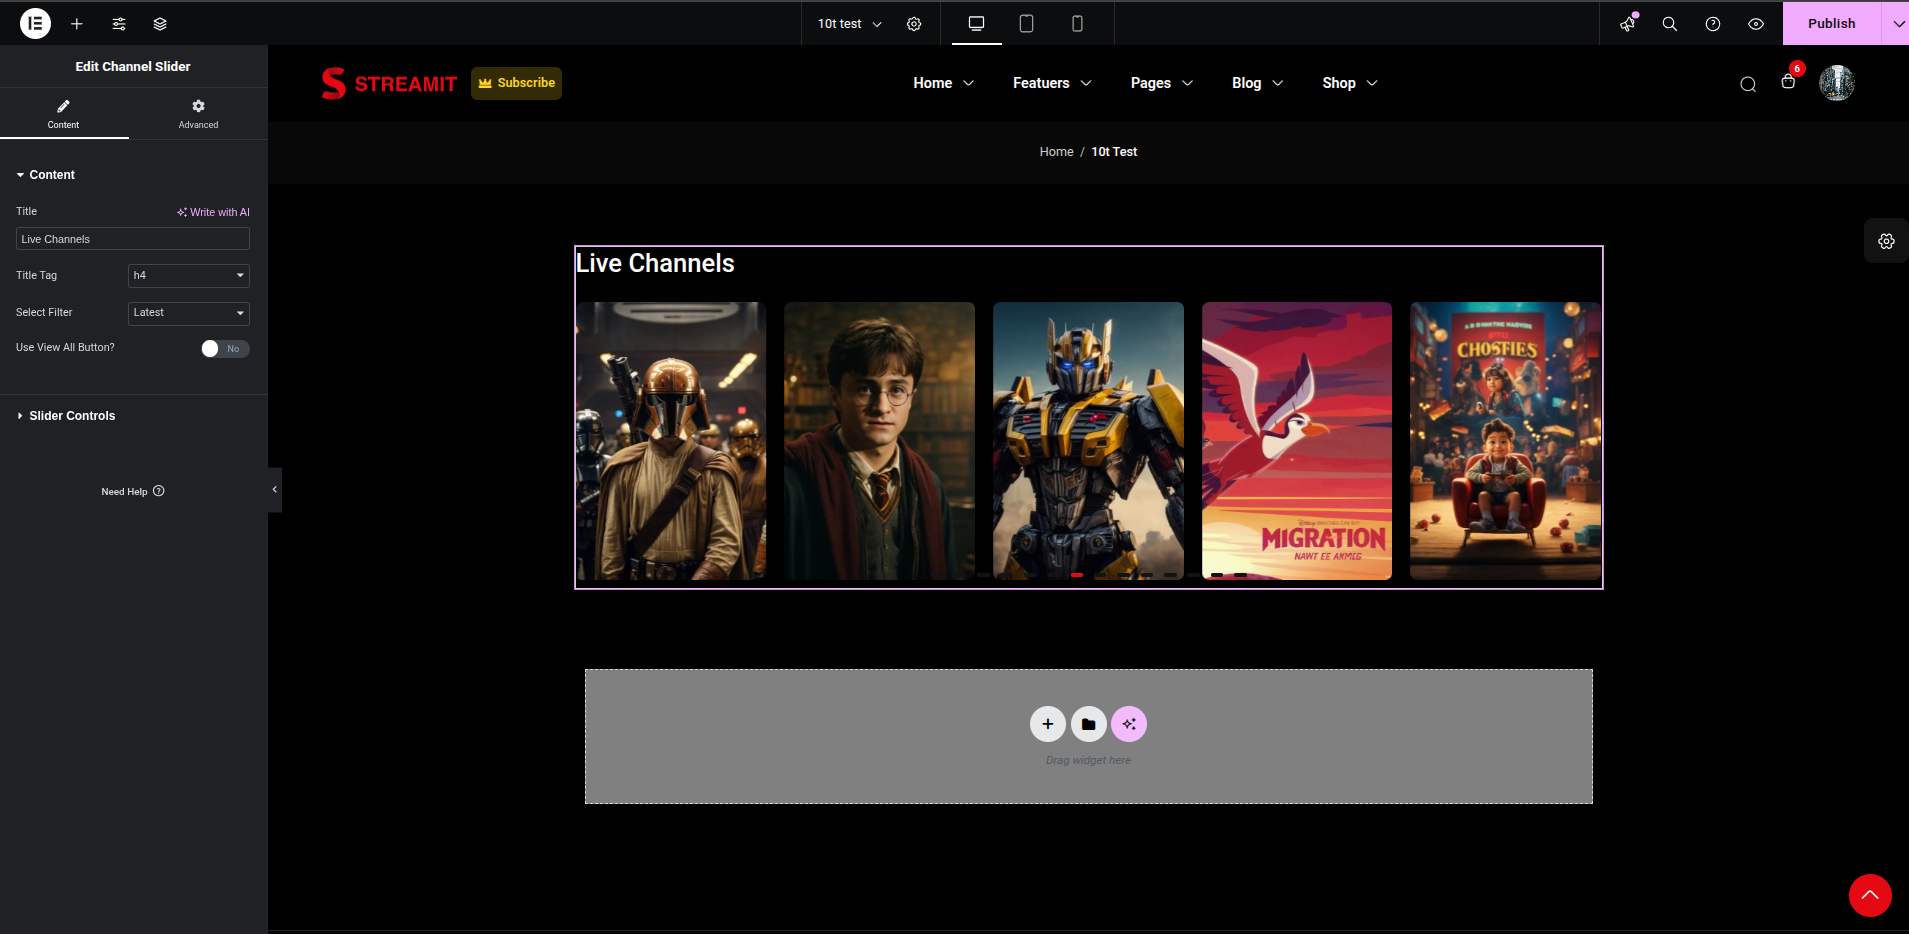Open template library folder button
1909x934 pixels.
point(1089,724)
